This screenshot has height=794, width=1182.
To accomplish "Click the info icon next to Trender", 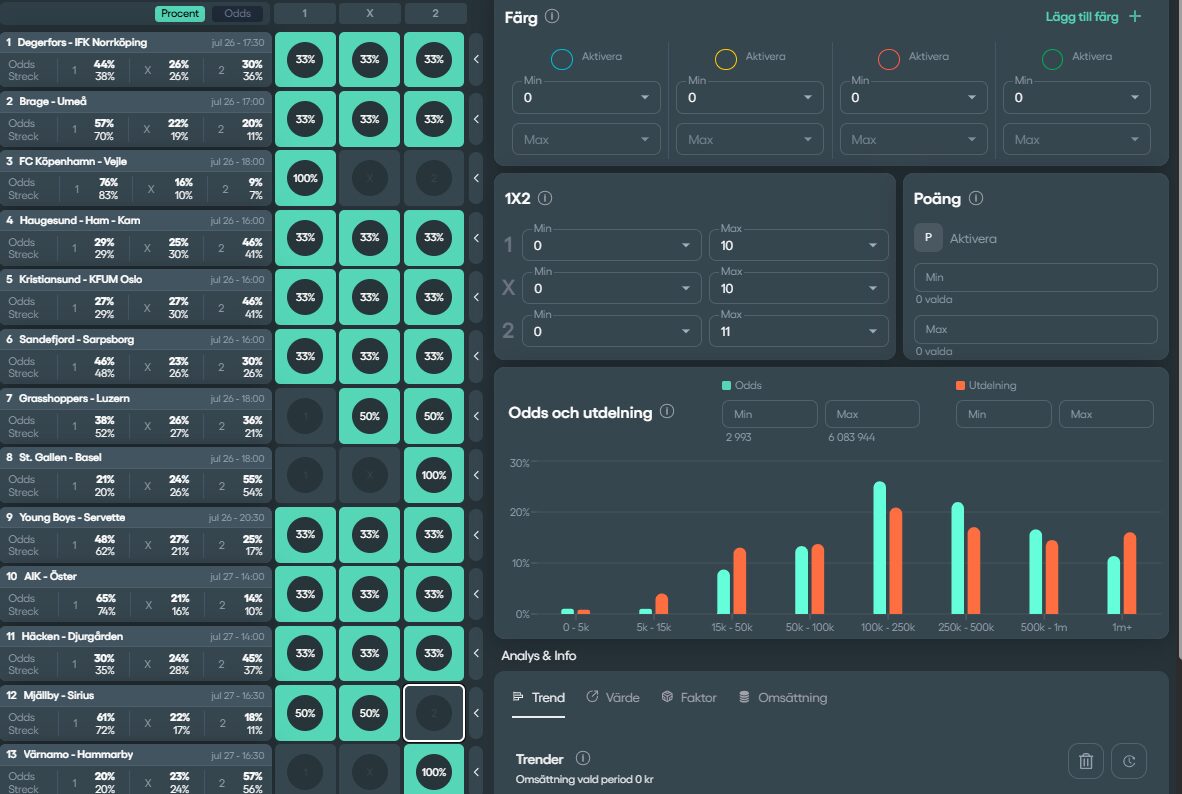I will click(583, 759).
